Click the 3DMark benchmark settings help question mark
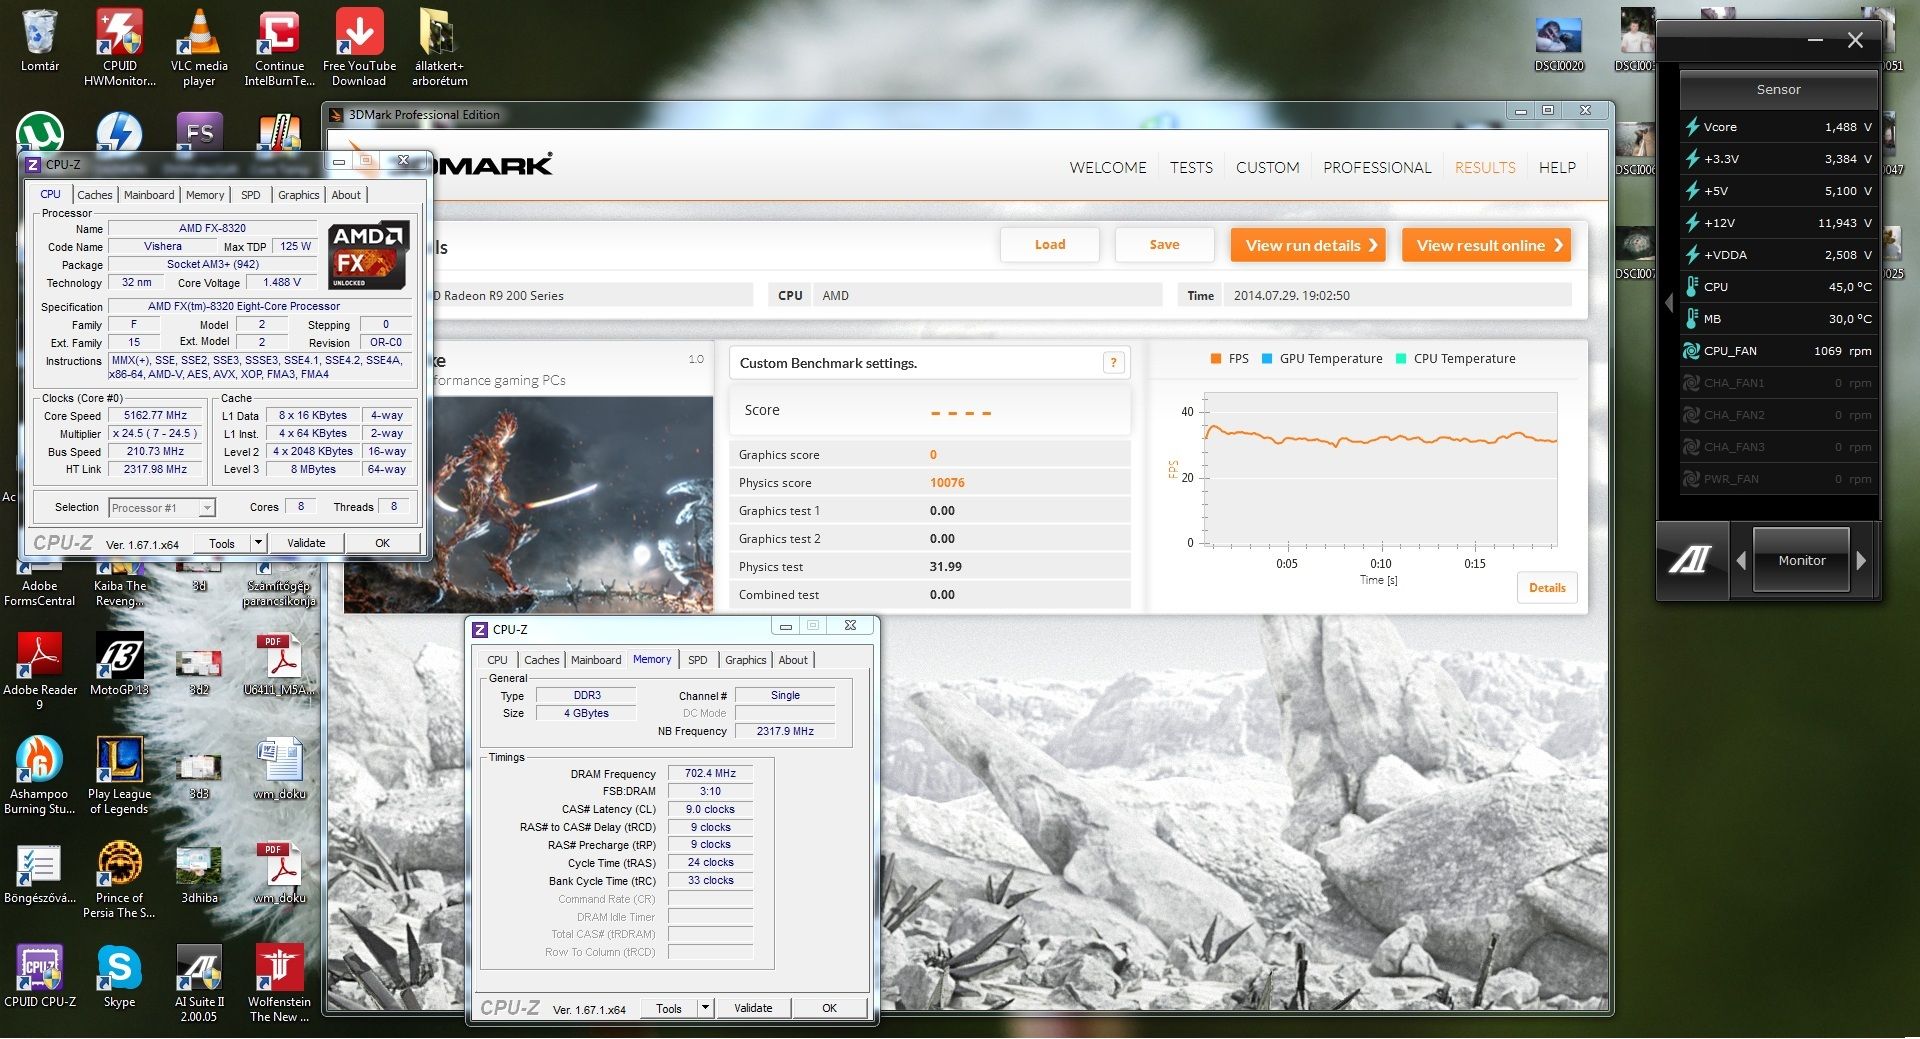Image resolution: width=1920 pixels, height=1039 pixels. 1113,363
